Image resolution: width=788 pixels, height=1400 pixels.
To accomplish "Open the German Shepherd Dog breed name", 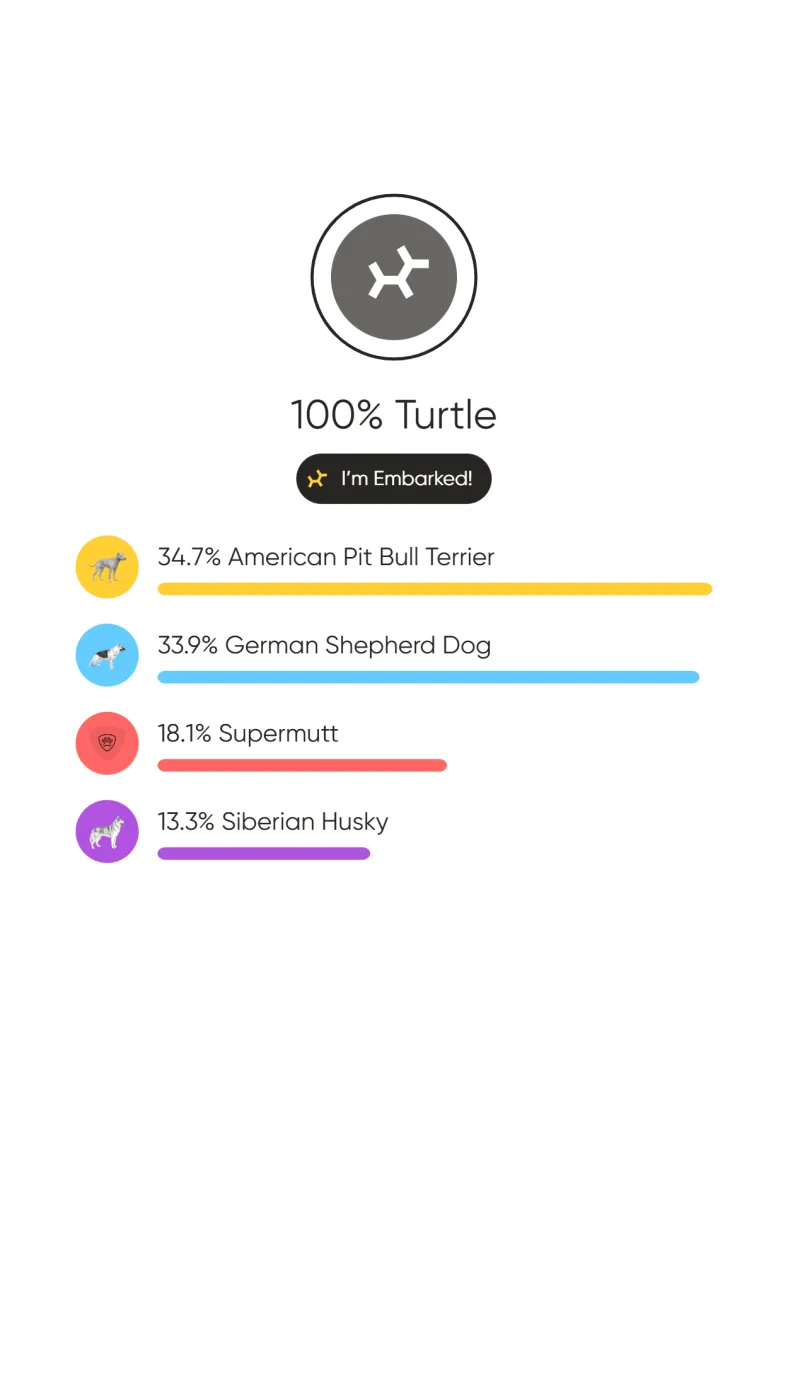I will click(x=358, y=645).
